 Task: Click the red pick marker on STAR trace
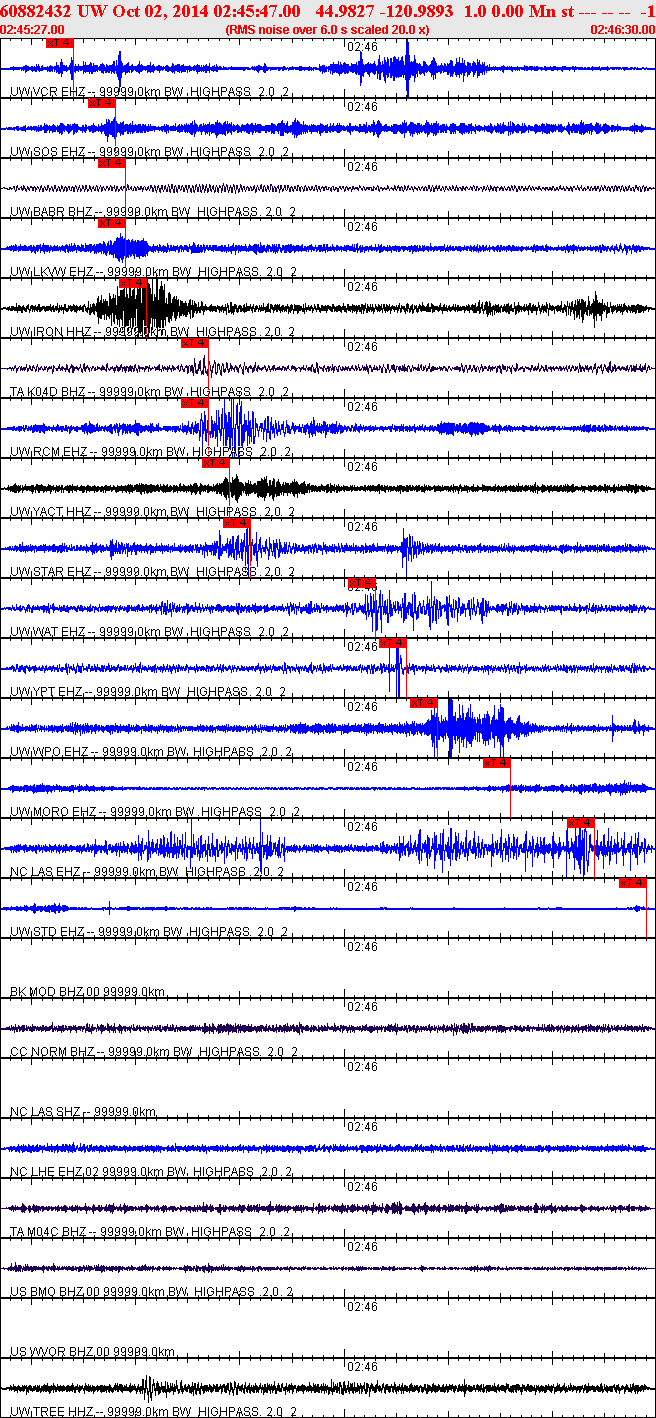pos(237,523)
